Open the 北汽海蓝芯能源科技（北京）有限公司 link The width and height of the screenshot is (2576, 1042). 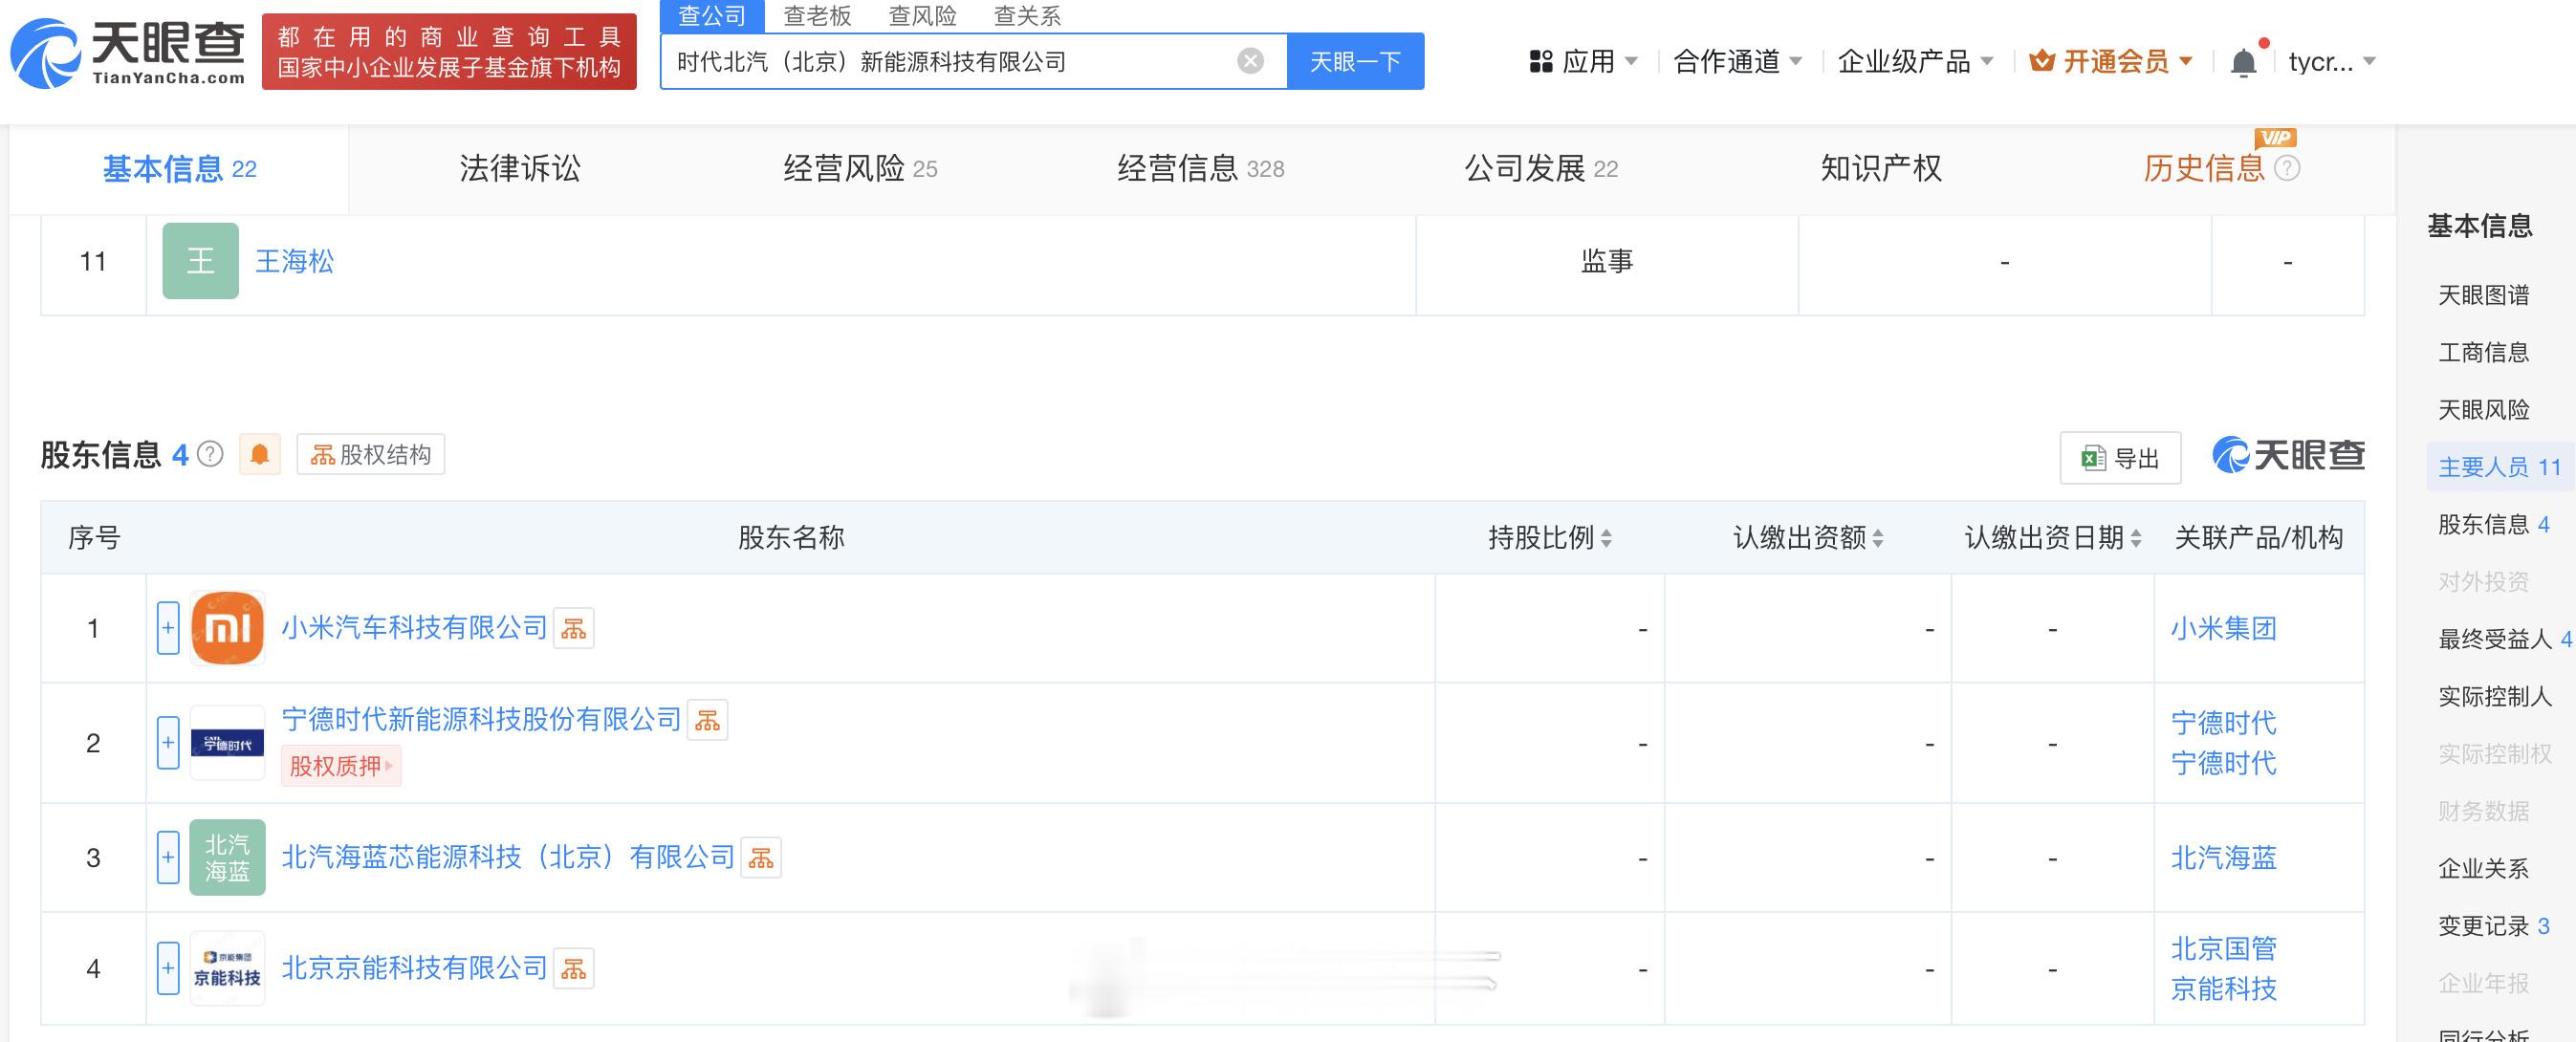coord(508,857)
